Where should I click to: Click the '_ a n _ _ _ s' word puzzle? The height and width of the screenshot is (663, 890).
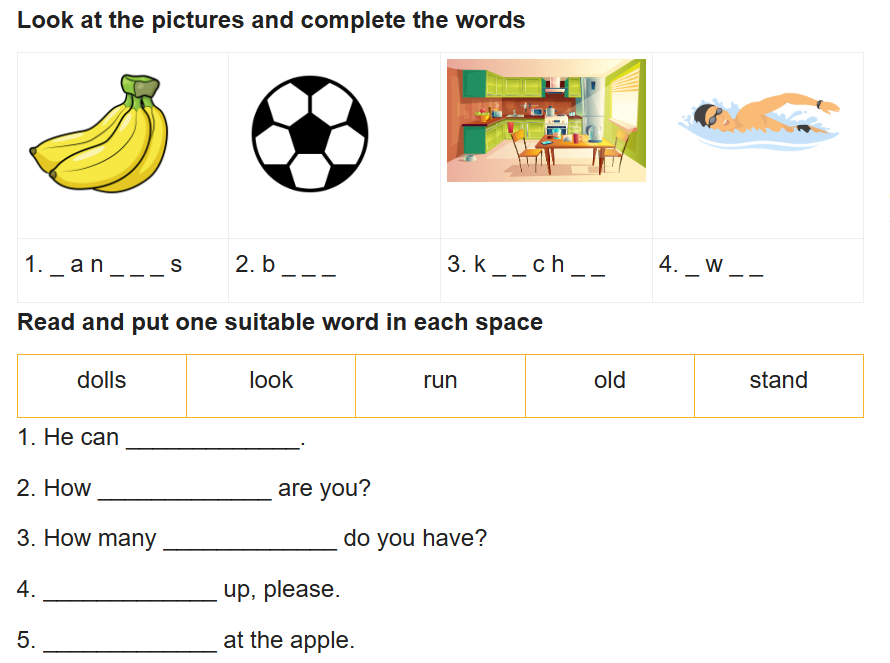pyautogui.click(x=116, y=265)
